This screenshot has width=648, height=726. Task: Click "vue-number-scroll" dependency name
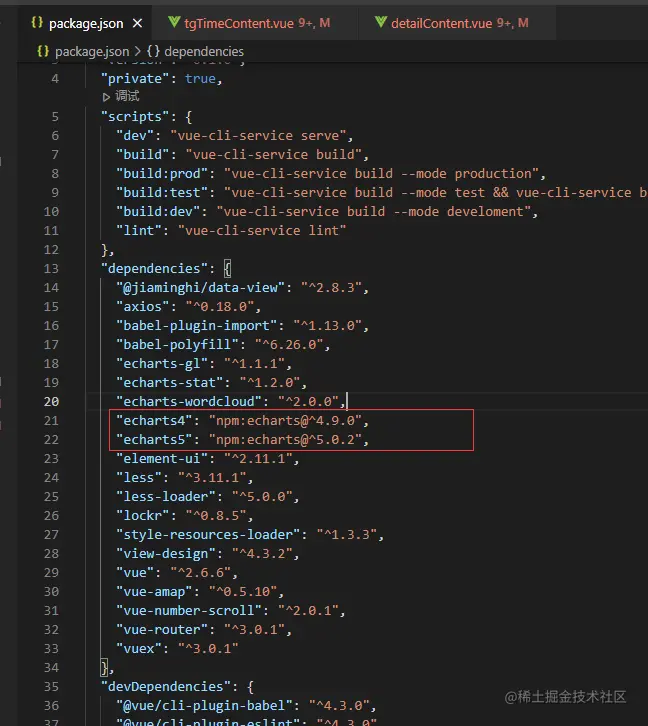pos(189,610)
